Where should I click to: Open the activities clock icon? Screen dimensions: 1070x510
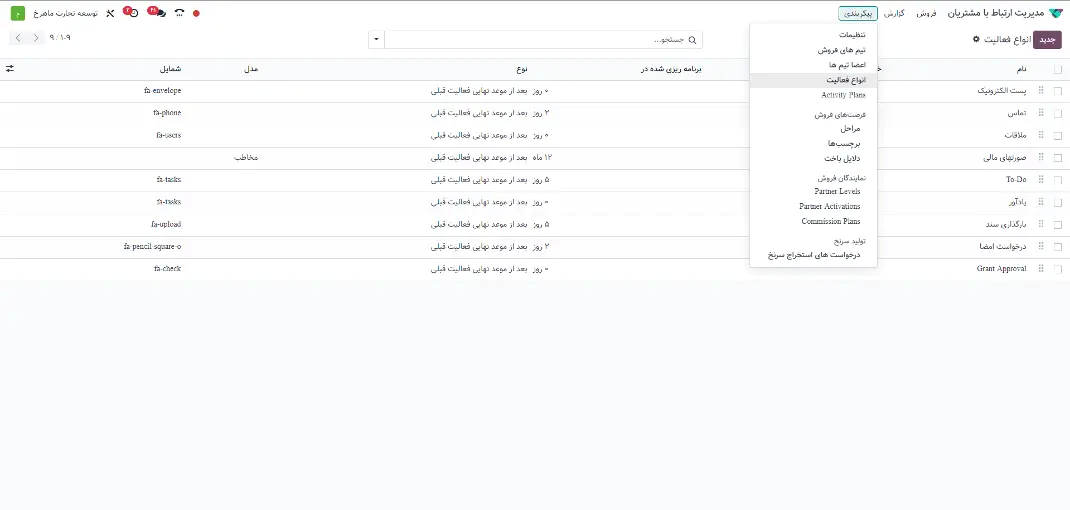pos(133,13)
